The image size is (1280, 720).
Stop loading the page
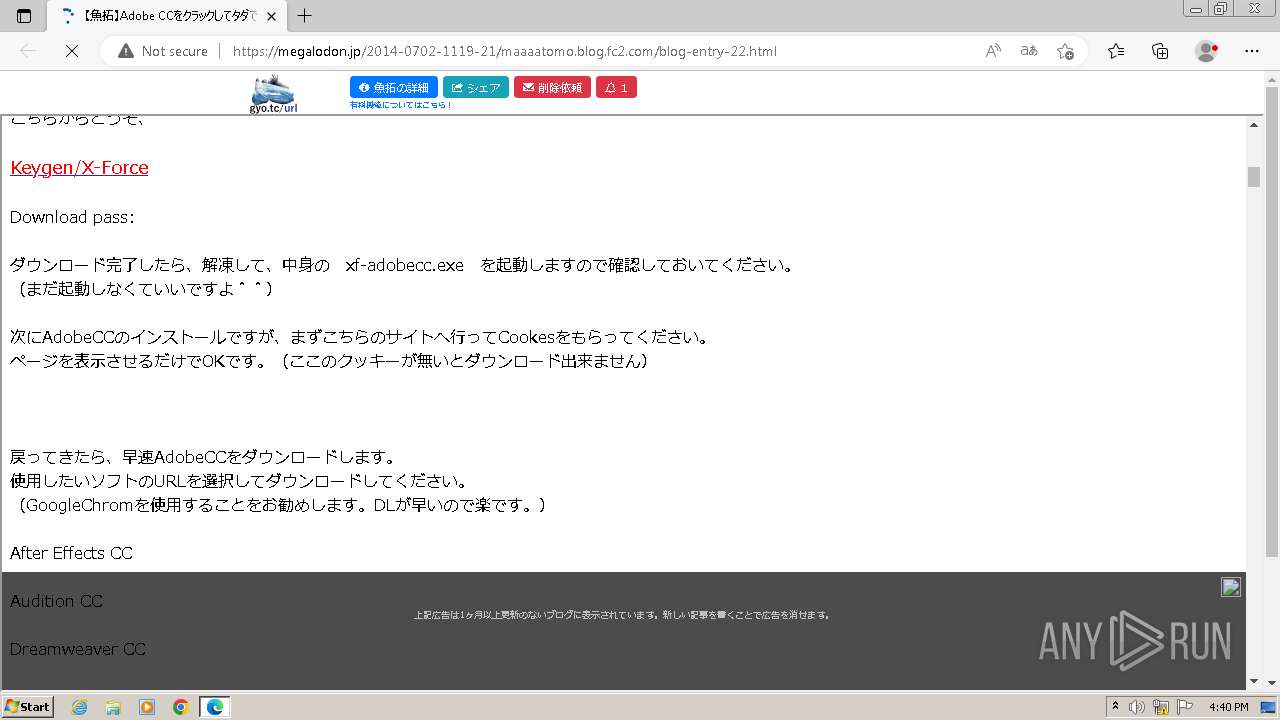[x=72, y=51]
